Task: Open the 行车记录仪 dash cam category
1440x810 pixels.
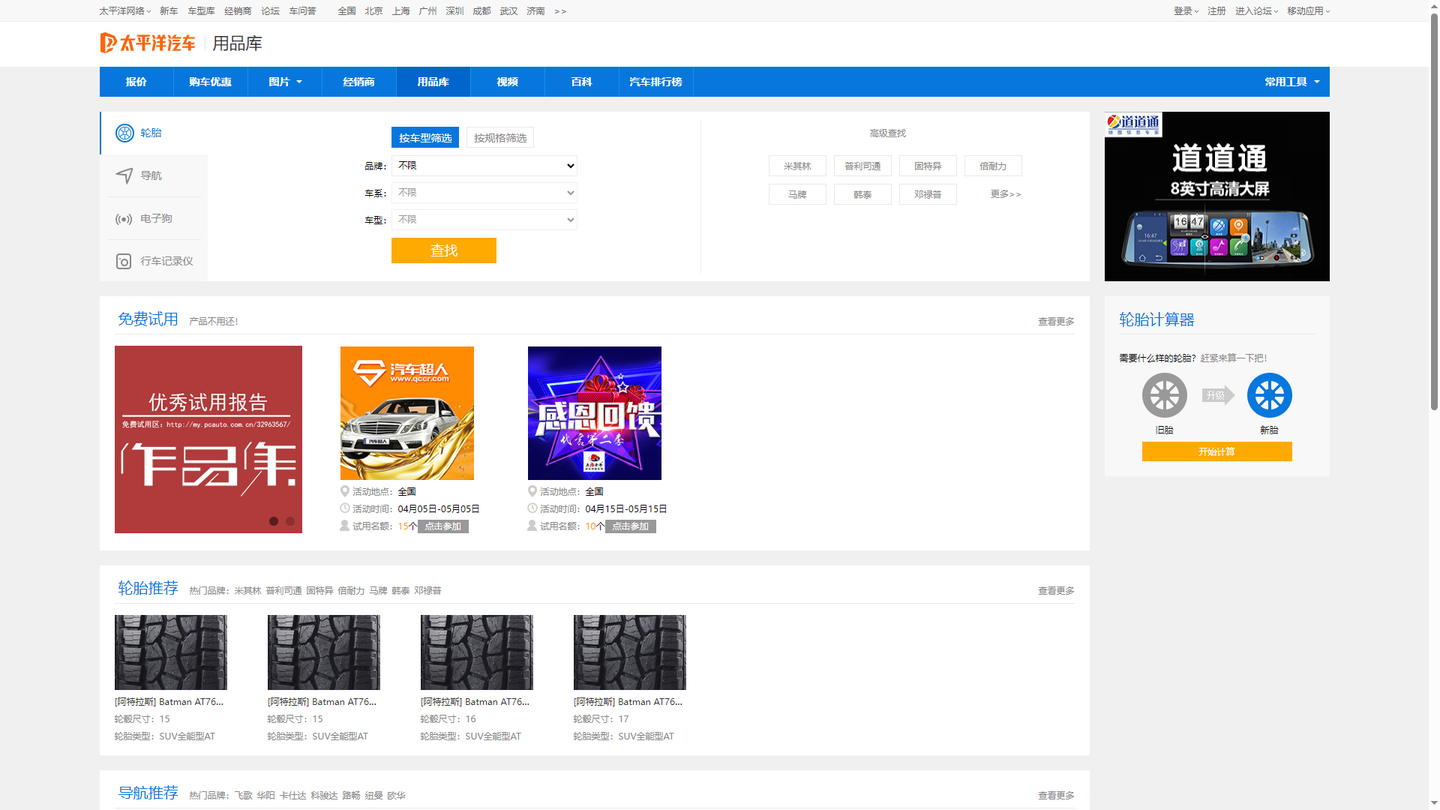Action: (154, 261)
